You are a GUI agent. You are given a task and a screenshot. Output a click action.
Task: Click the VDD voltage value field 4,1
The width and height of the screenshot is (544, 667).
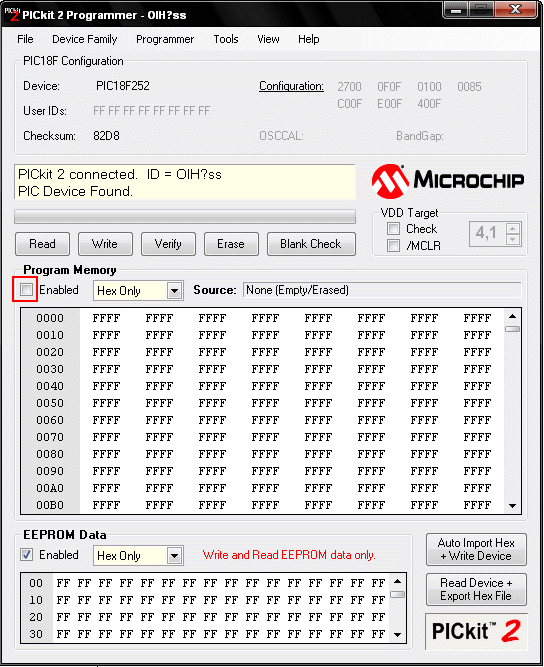tap(487, 234)
